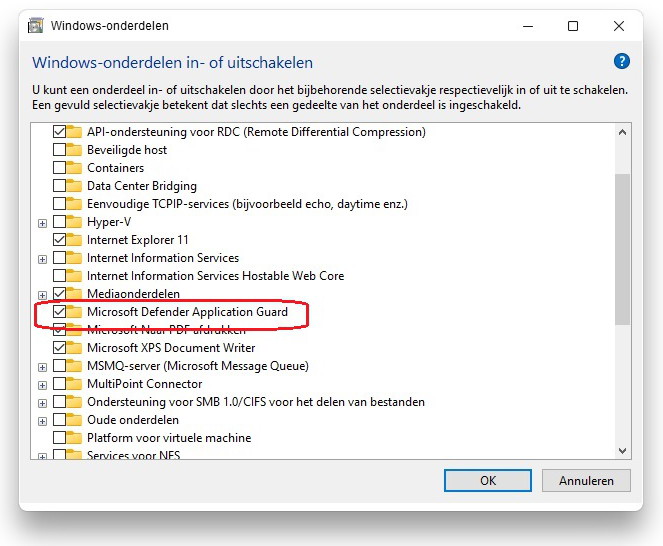Click the folder icon beside Hyper-V
Image resolution: width=663 pixels, height=546 pixels.
click(x=74, y=222)
